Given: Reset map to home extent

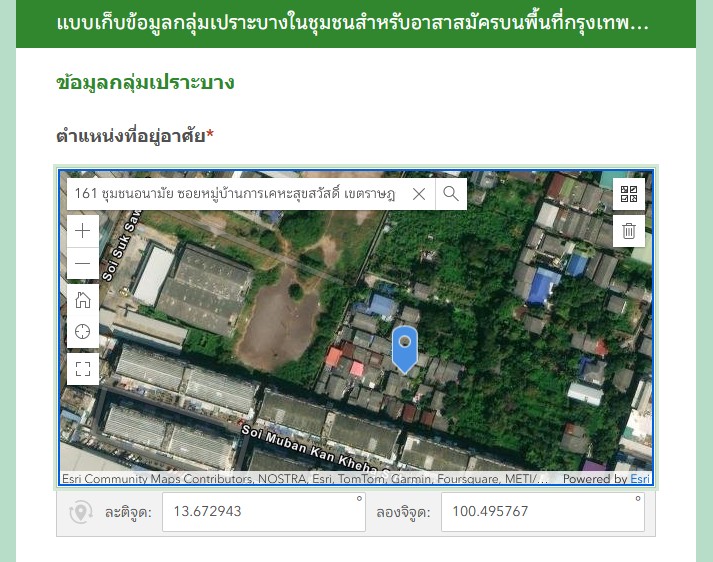Looking at the screenshot, I should (83, 299).
